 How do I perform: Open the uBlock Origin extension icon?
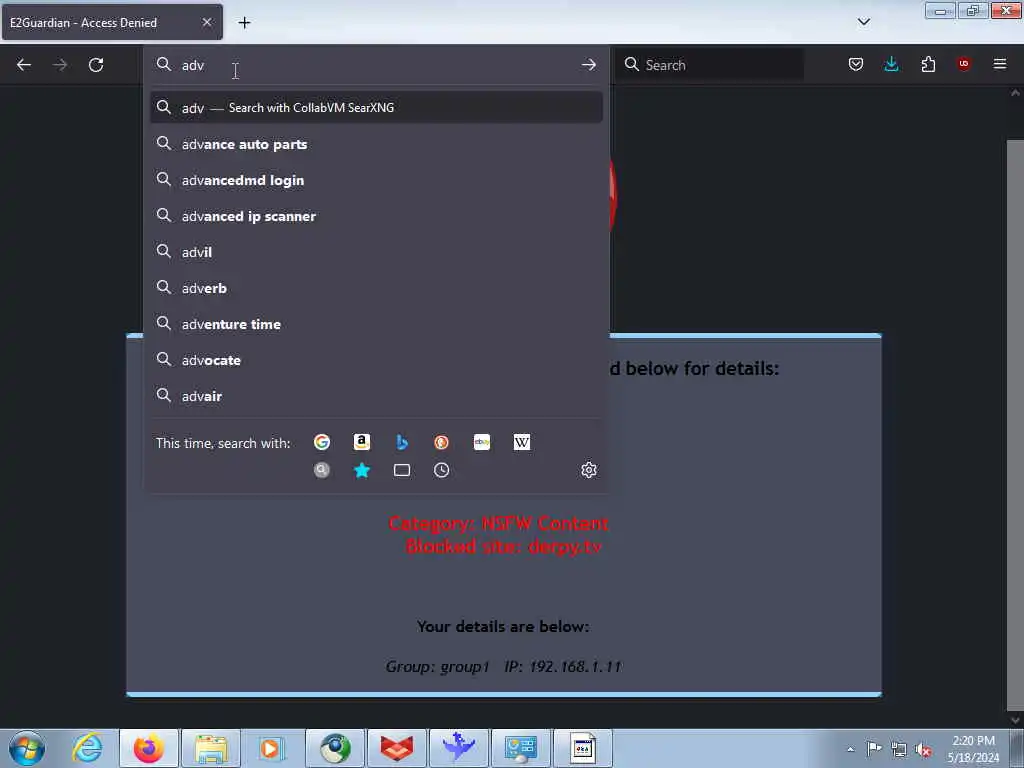pos(963,64)
